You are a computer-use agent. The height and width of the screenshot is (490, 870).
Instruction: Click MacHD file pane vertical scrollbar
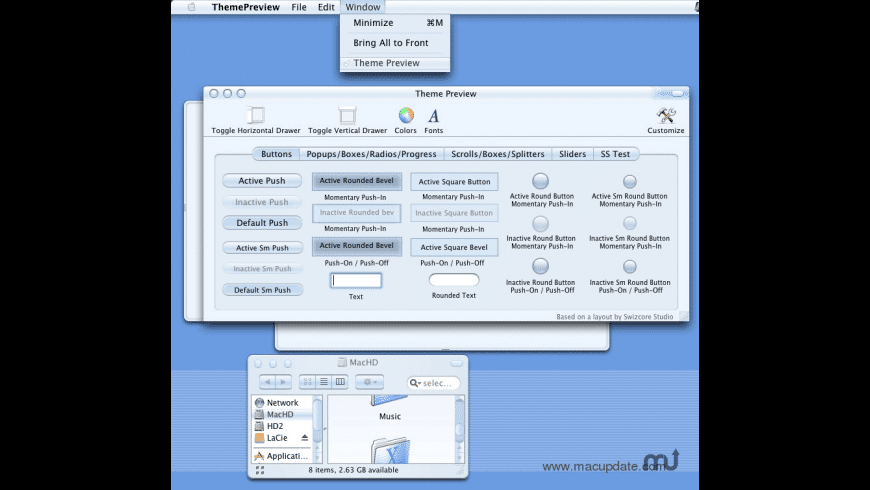pos(459,429)
